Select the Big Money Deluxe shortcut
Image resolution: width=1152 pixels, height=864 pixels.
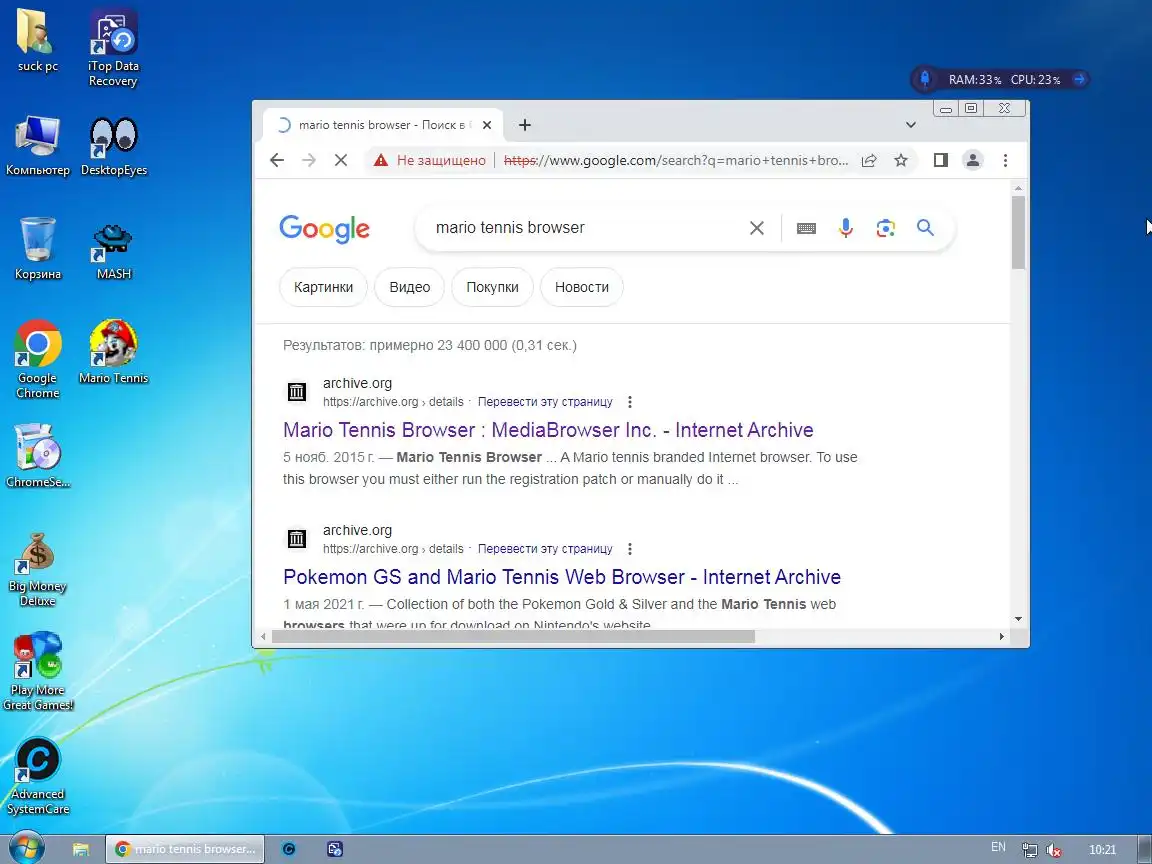(37, 569)
